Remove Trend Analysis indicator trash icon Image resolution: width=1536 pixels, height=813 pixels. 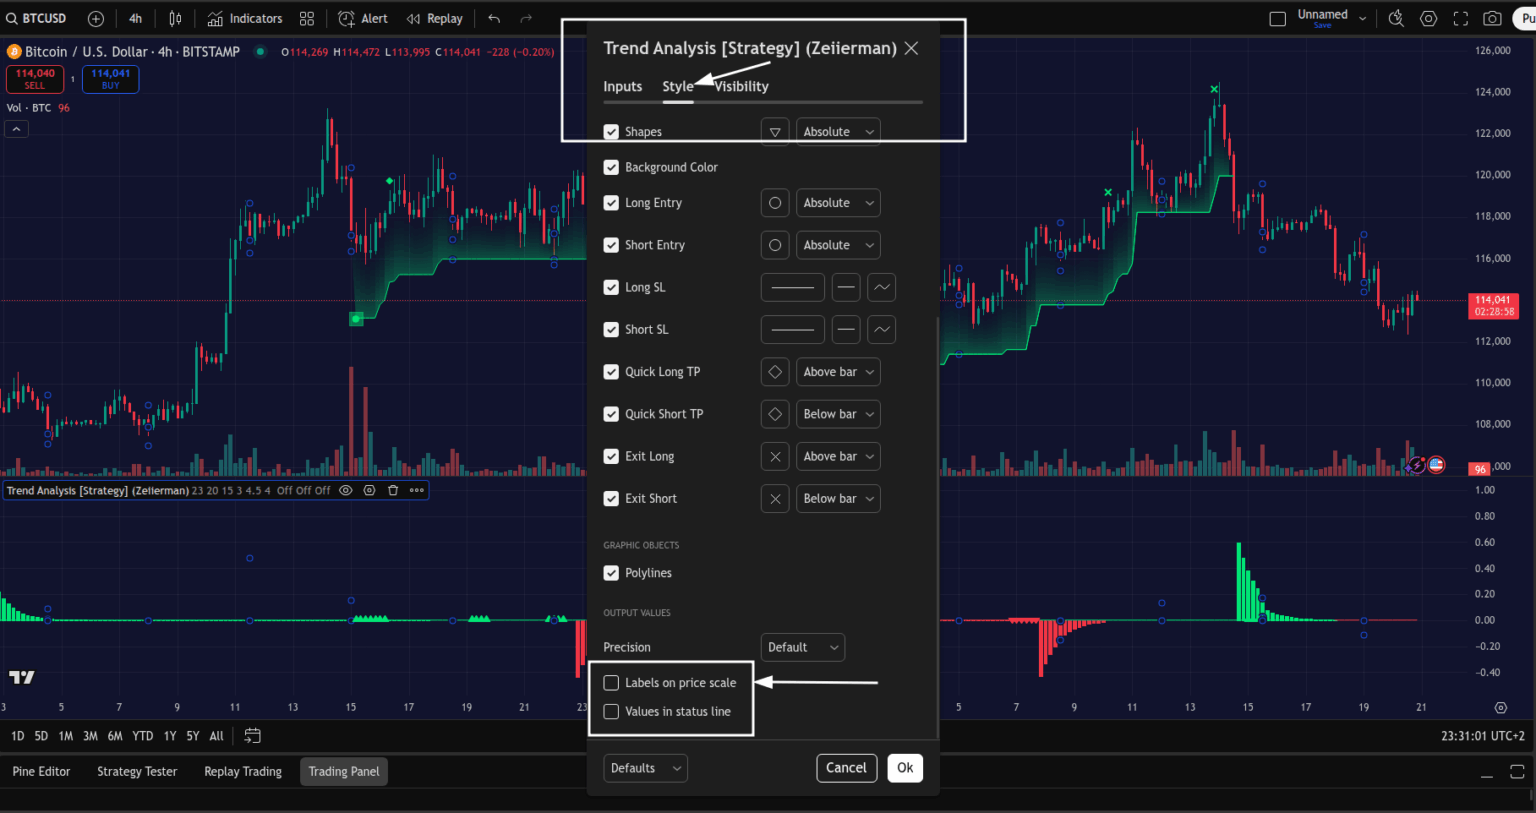[392, 490]
